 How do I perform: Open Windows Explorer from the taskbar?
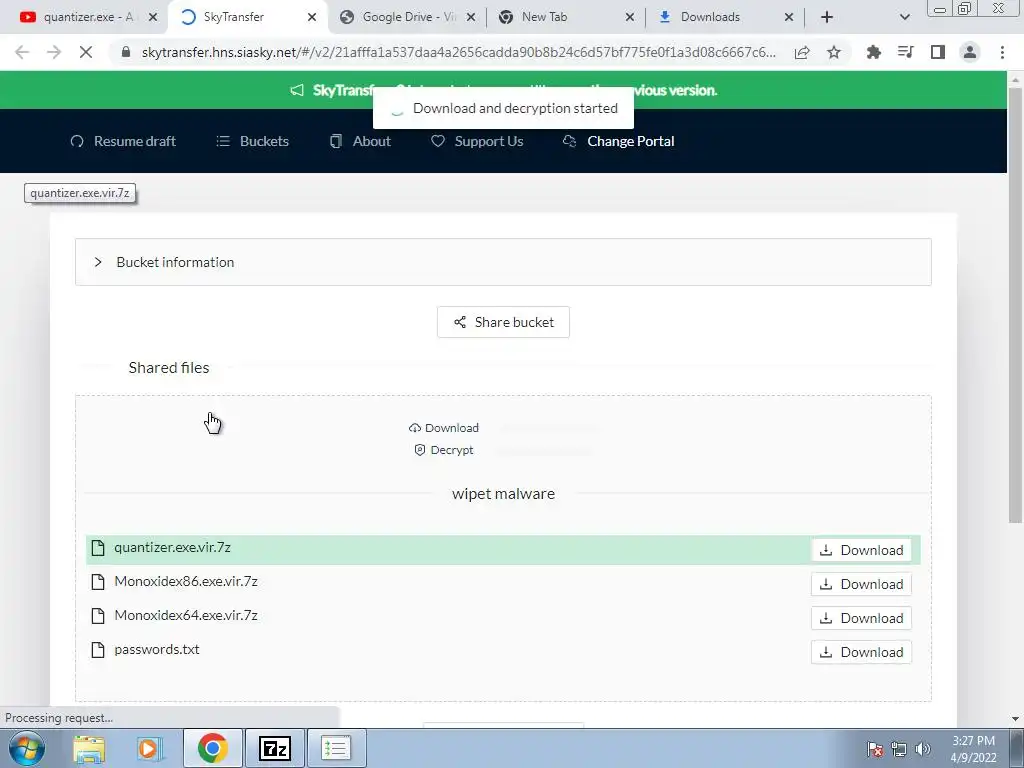point(89,748)
